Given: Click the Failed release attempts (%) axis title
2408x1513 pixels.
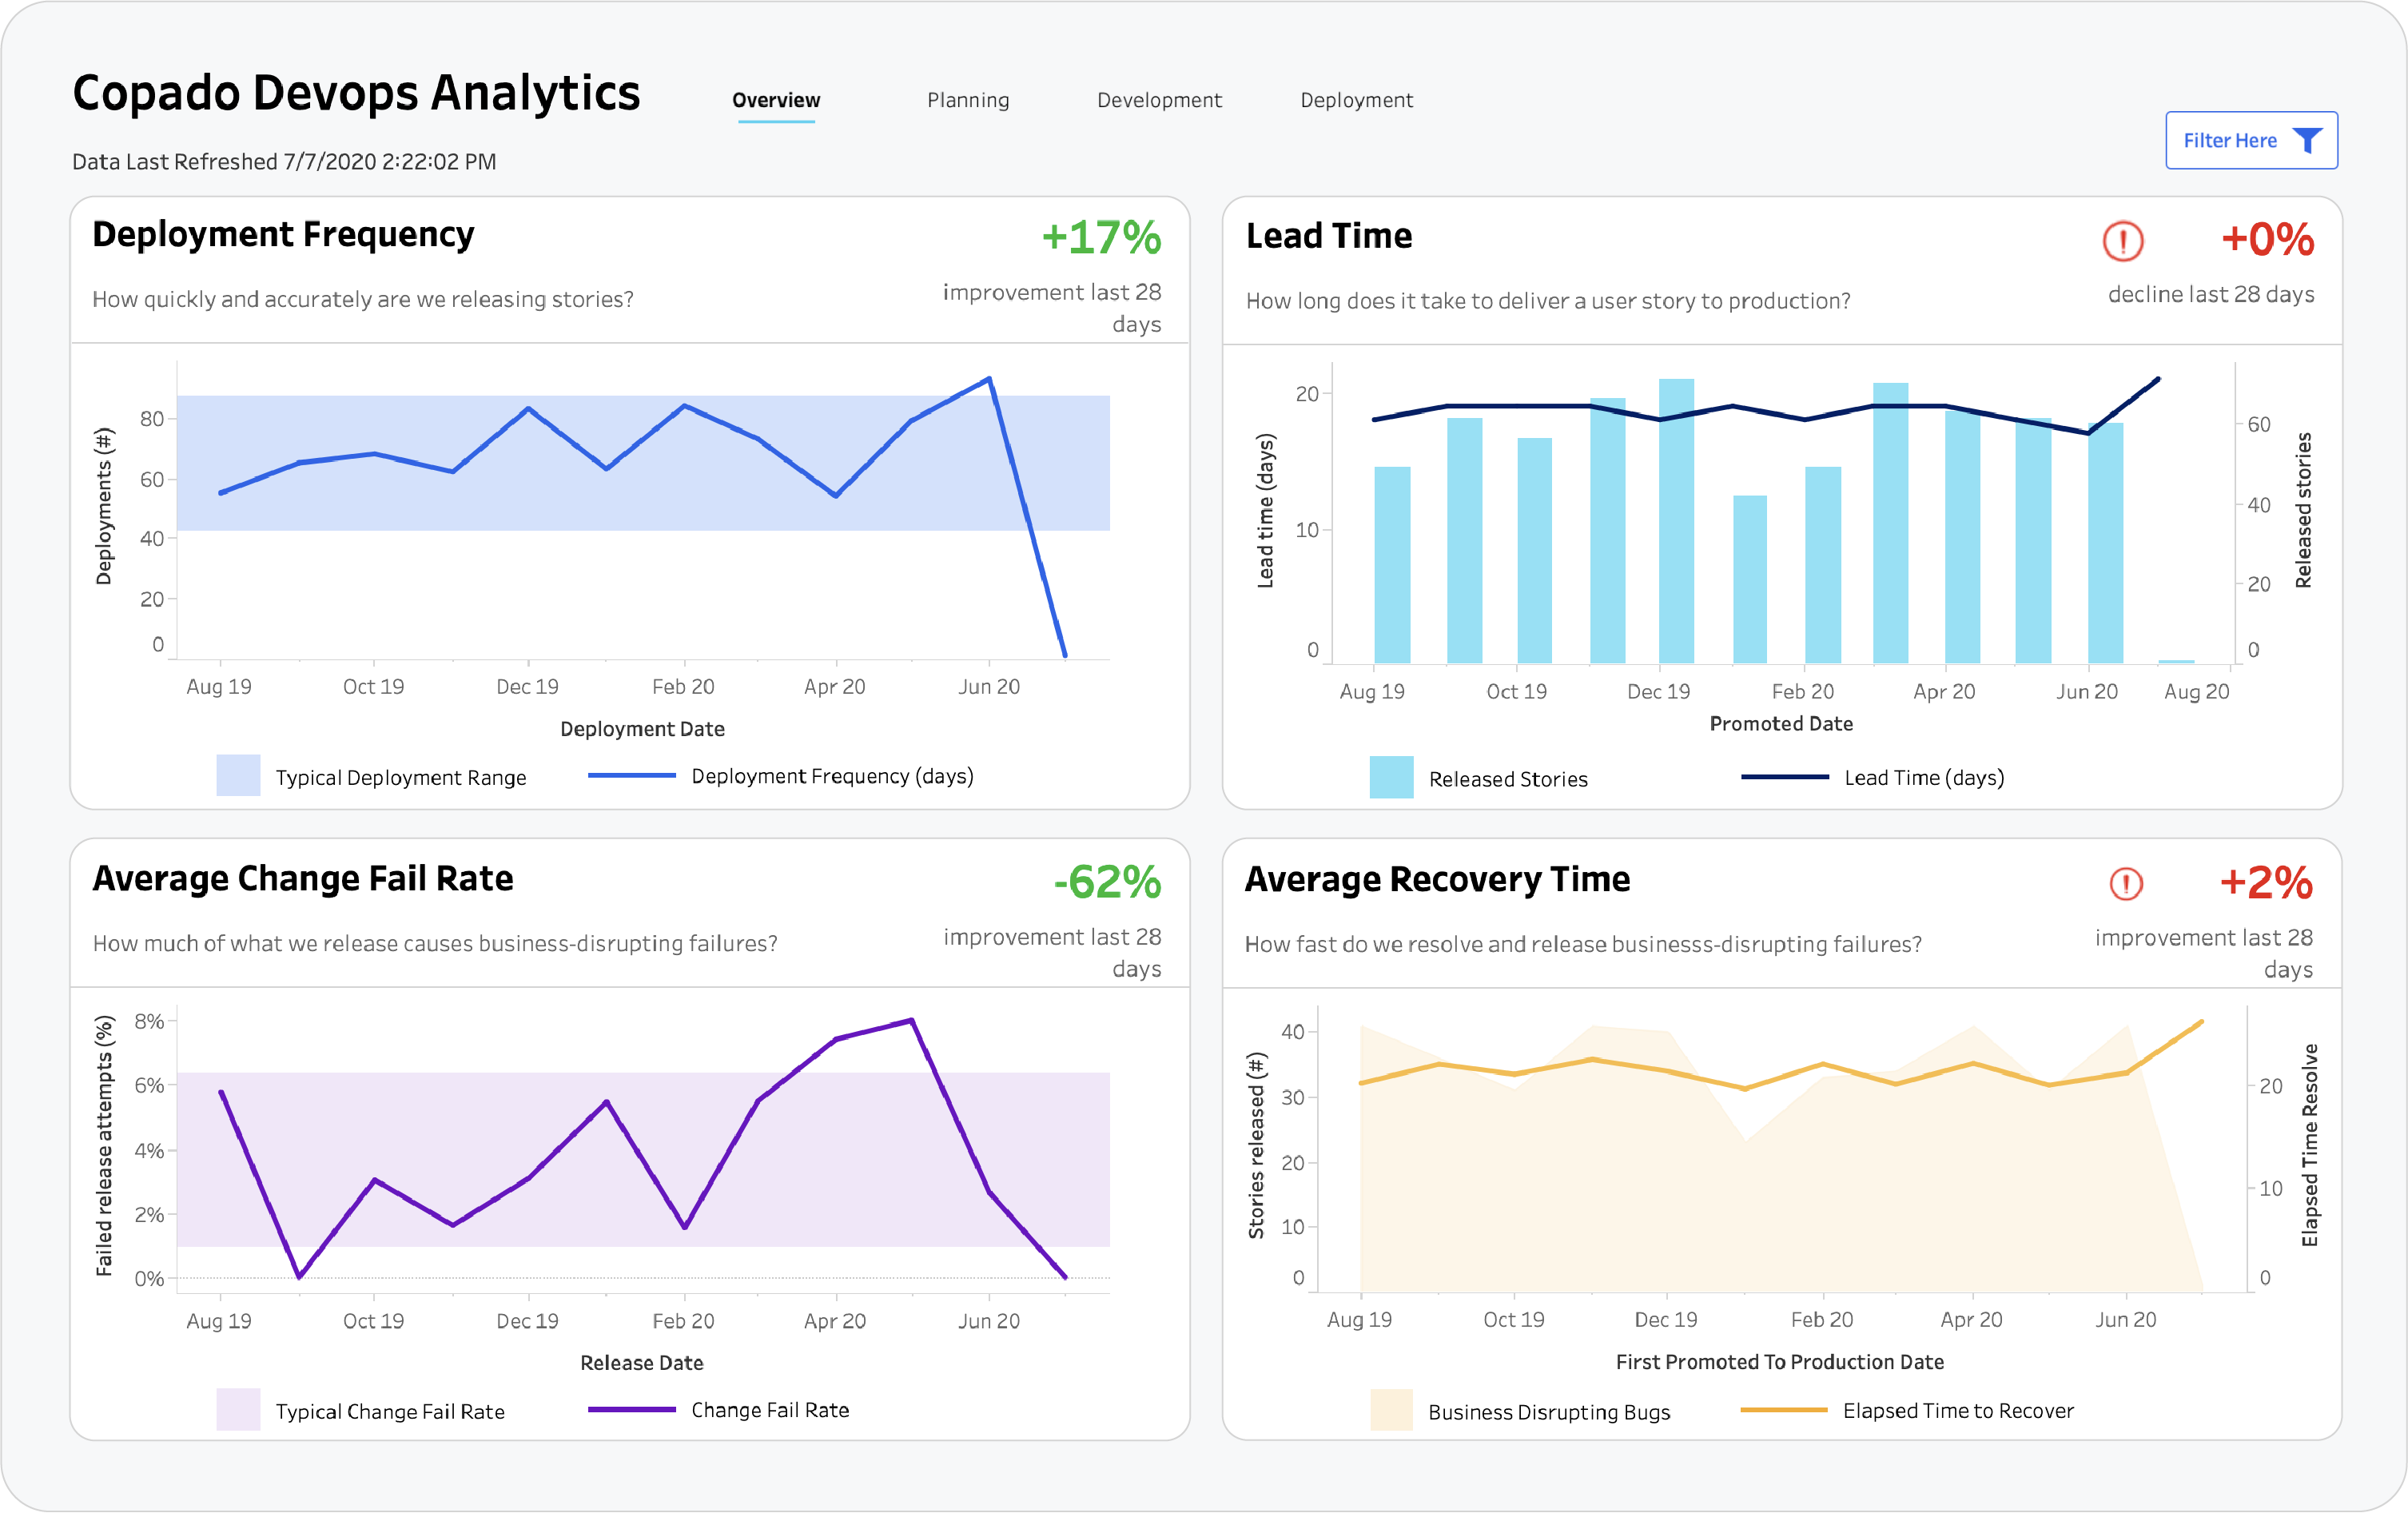Looking at the screenshot, I should (104, 1146).
